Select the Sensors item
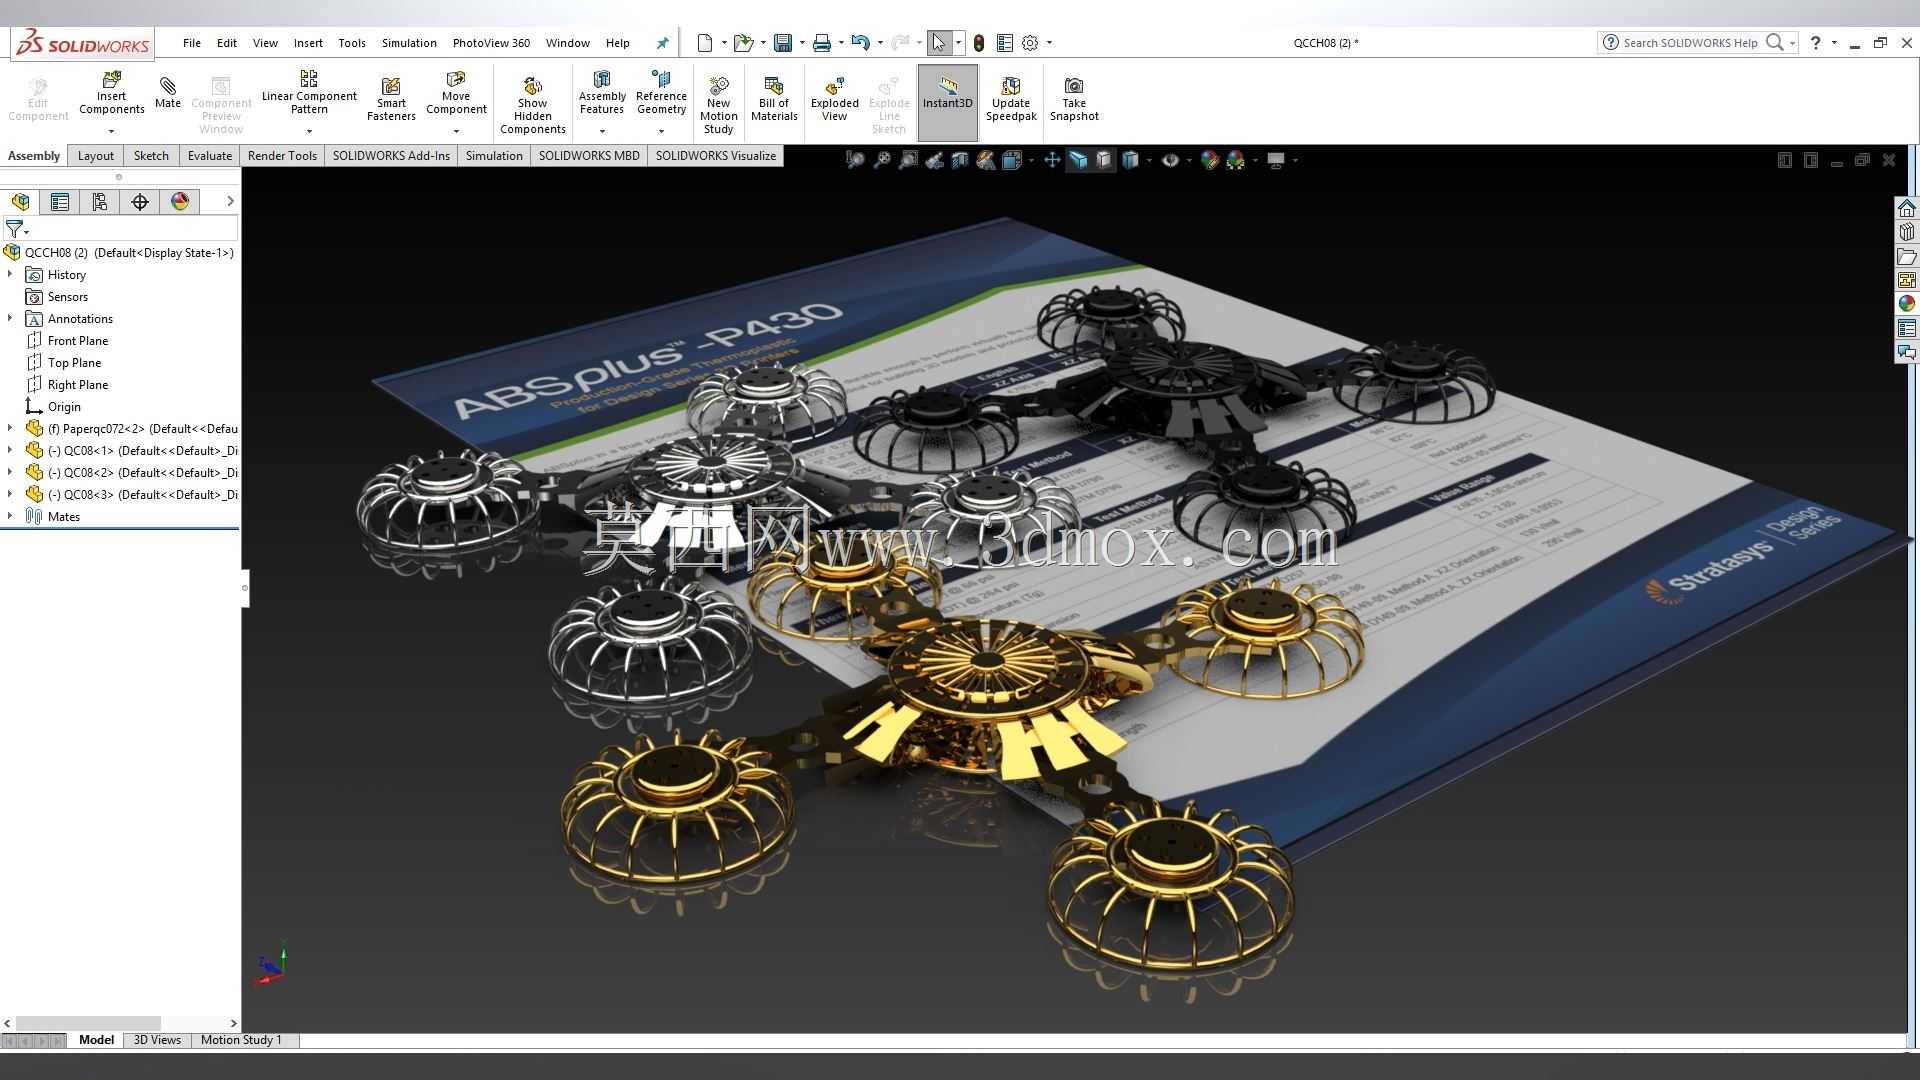Screen dimensions: 1920x1080 point(68,297)
